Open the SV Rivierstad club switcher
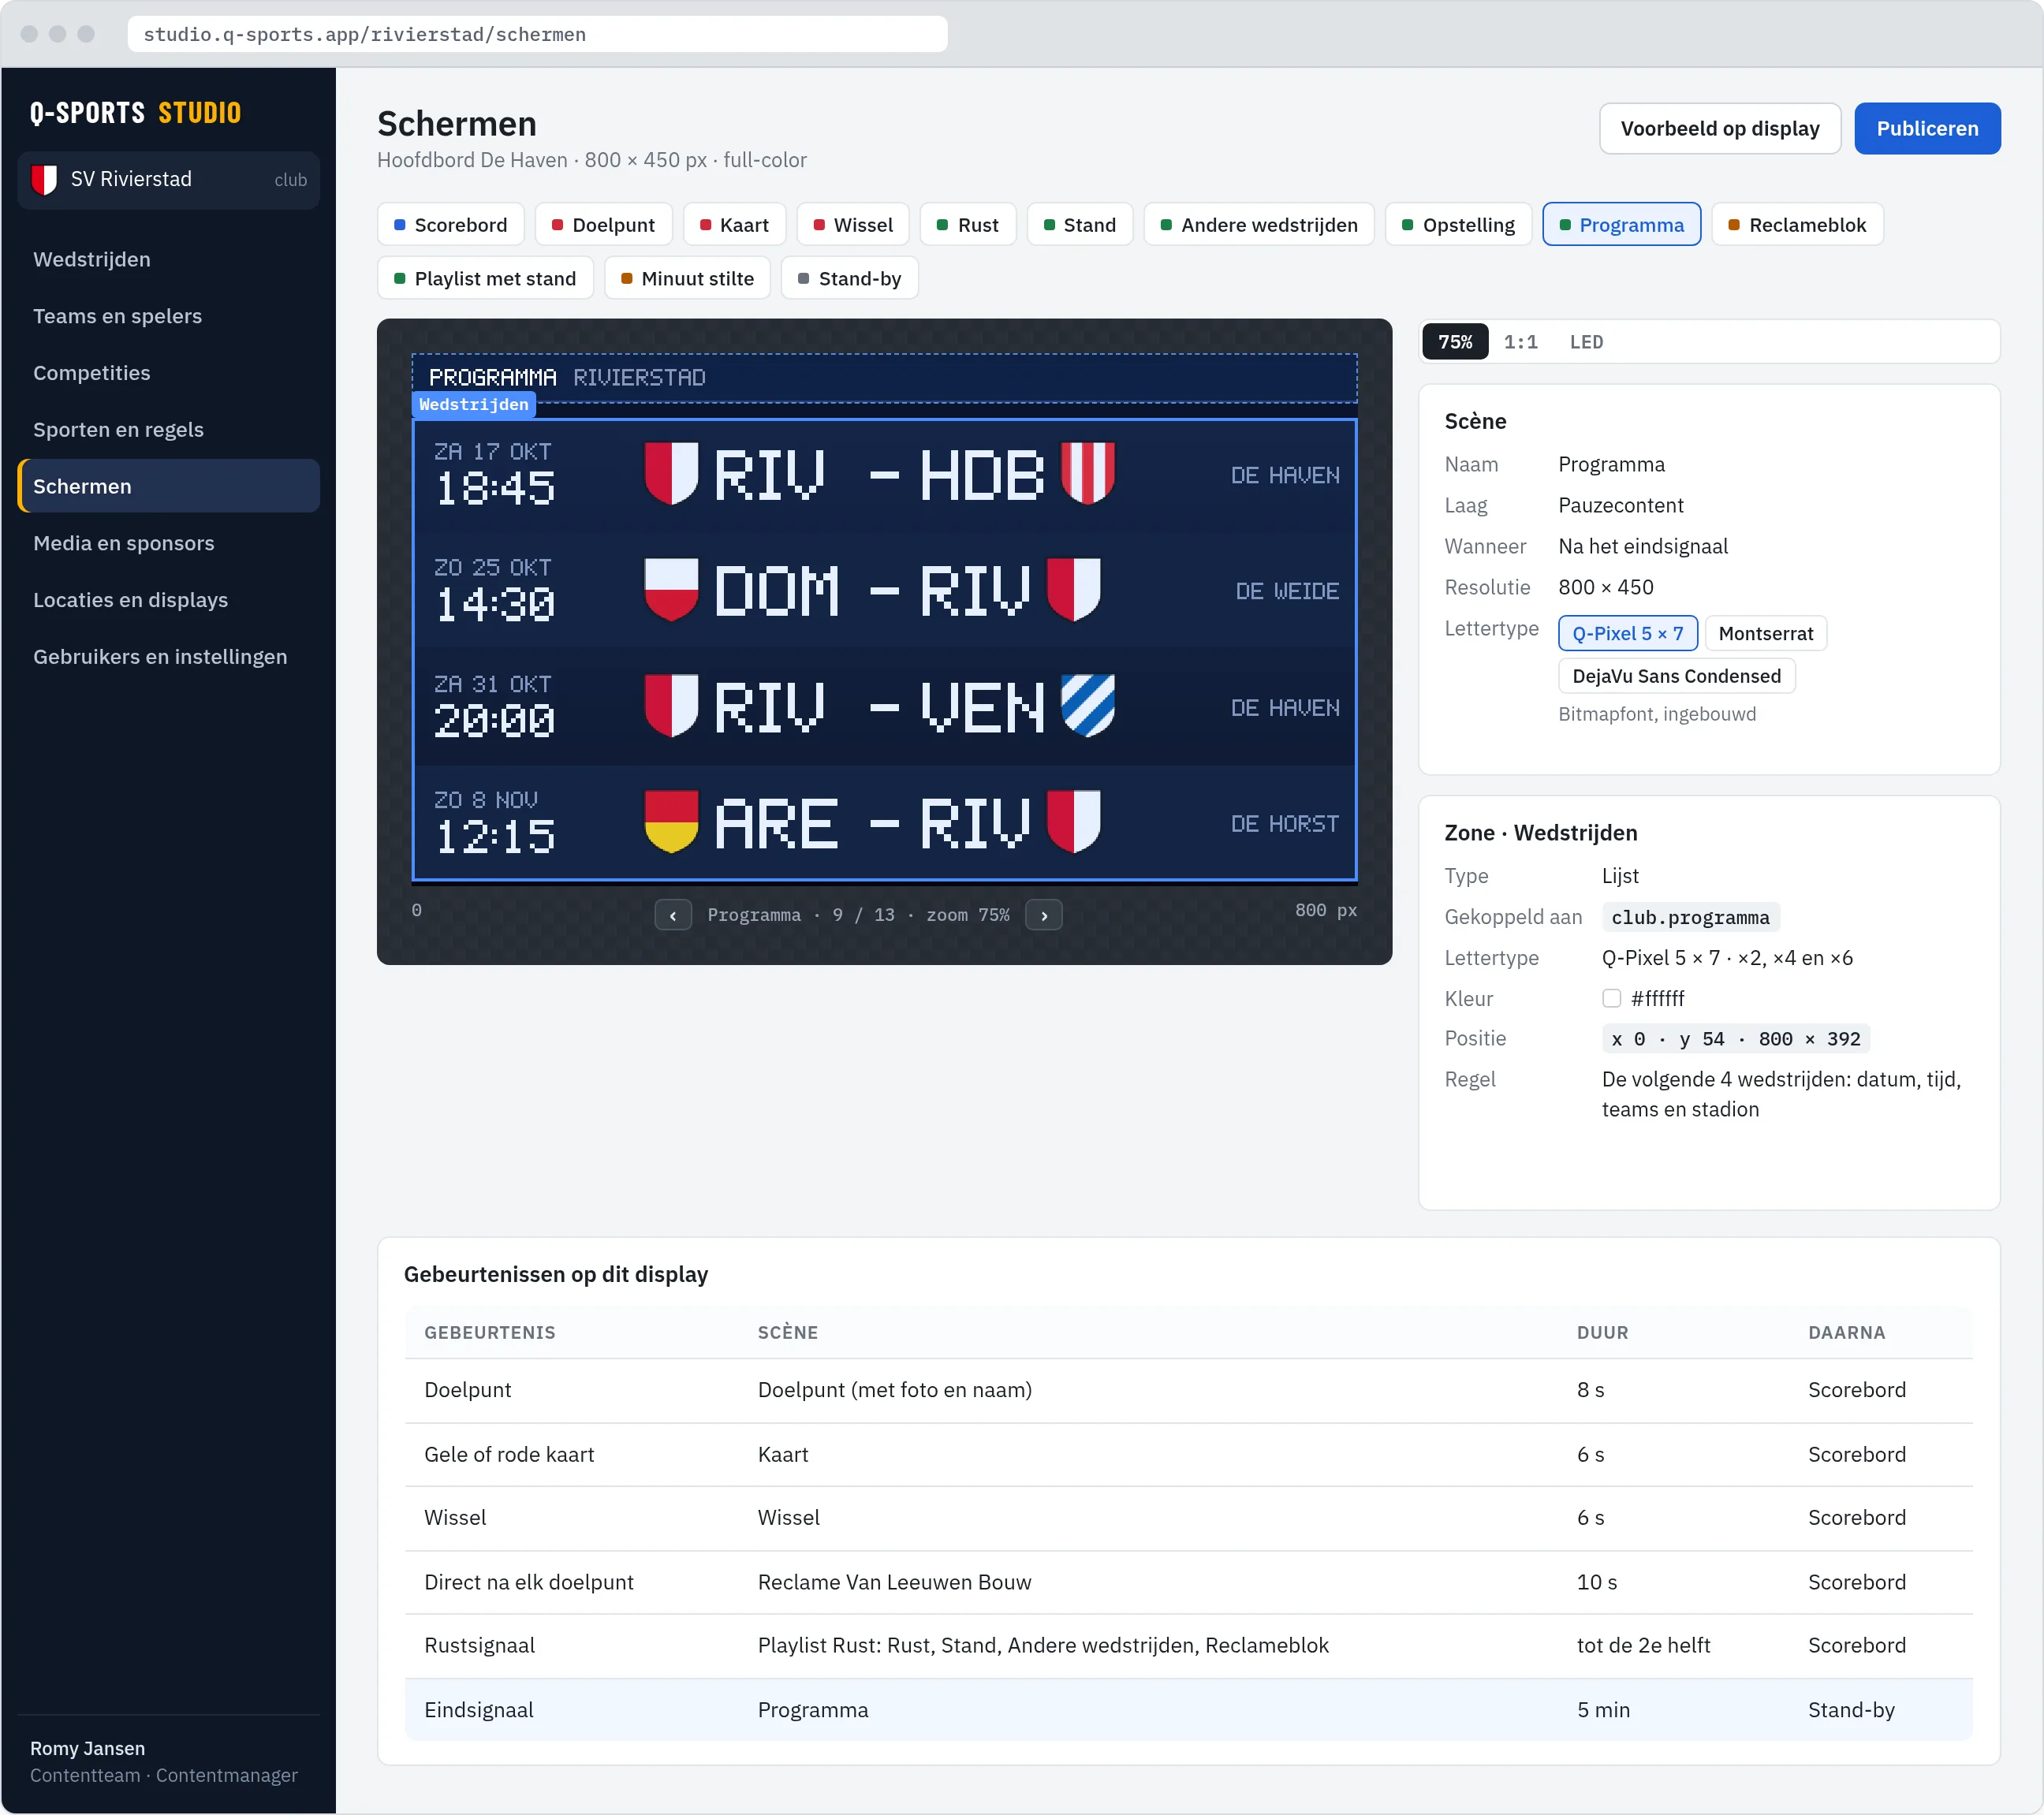This screenshot has height=1815, width=2044. pyautogui.click(x=168, y=180)
